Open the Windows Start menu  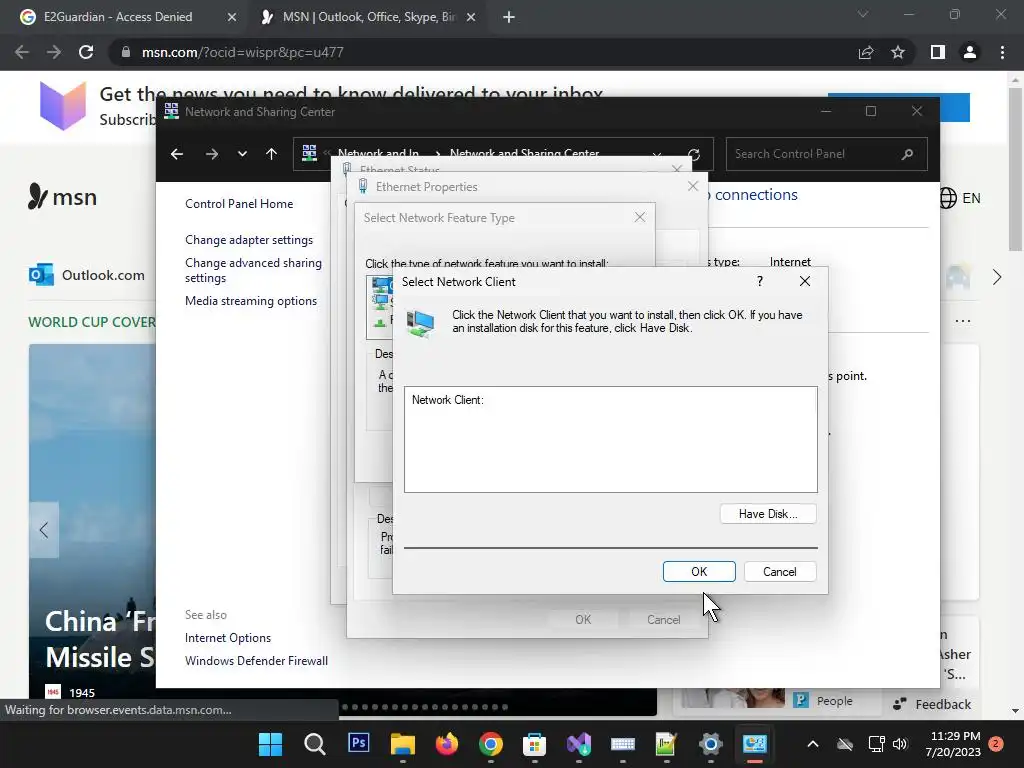click(x=270, y=744)
